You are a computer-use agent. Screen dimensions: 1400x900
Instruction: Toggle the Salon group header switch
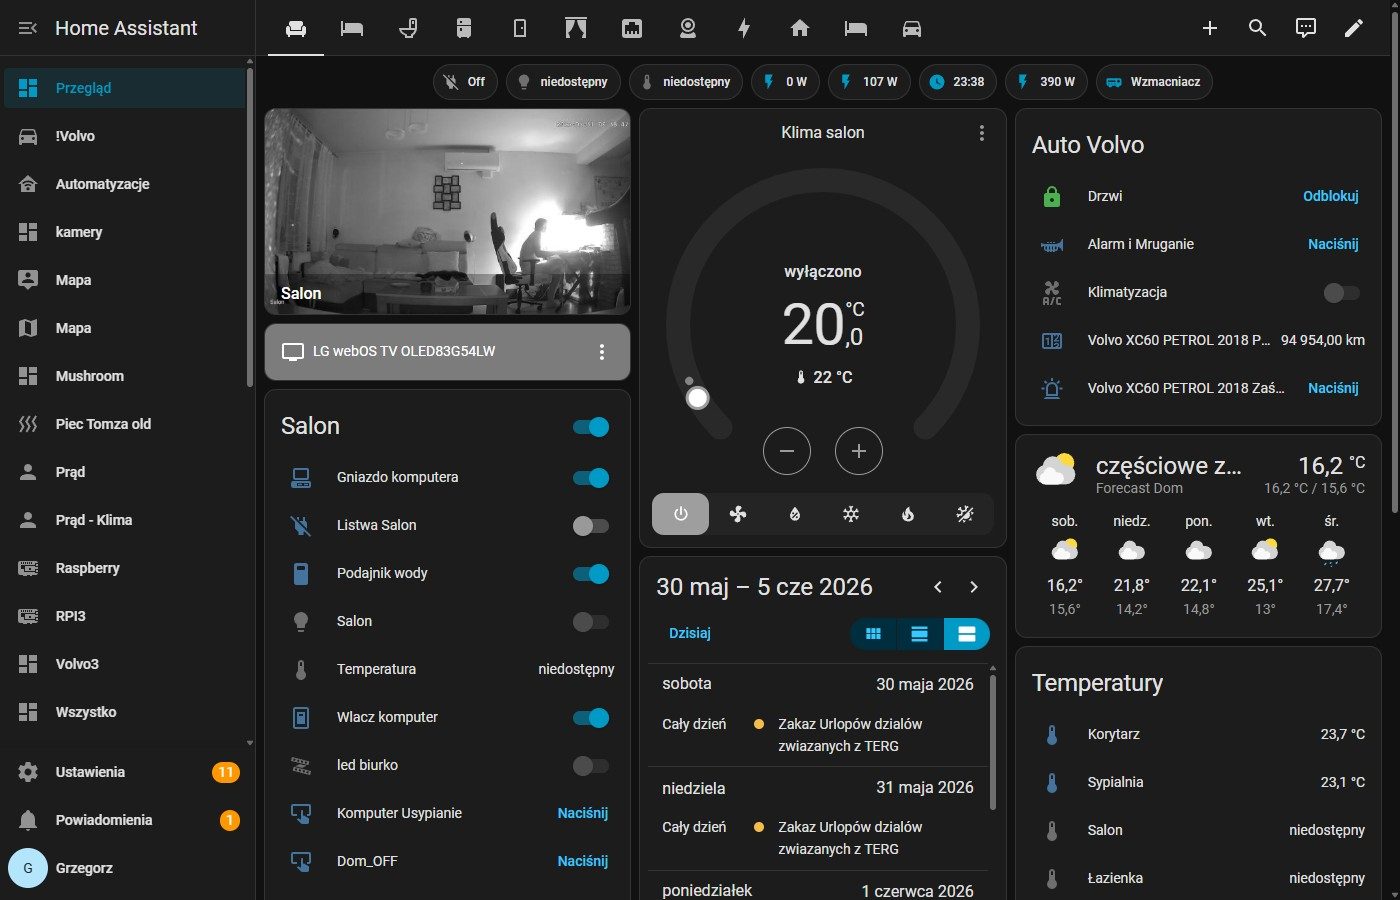(591, 427)
